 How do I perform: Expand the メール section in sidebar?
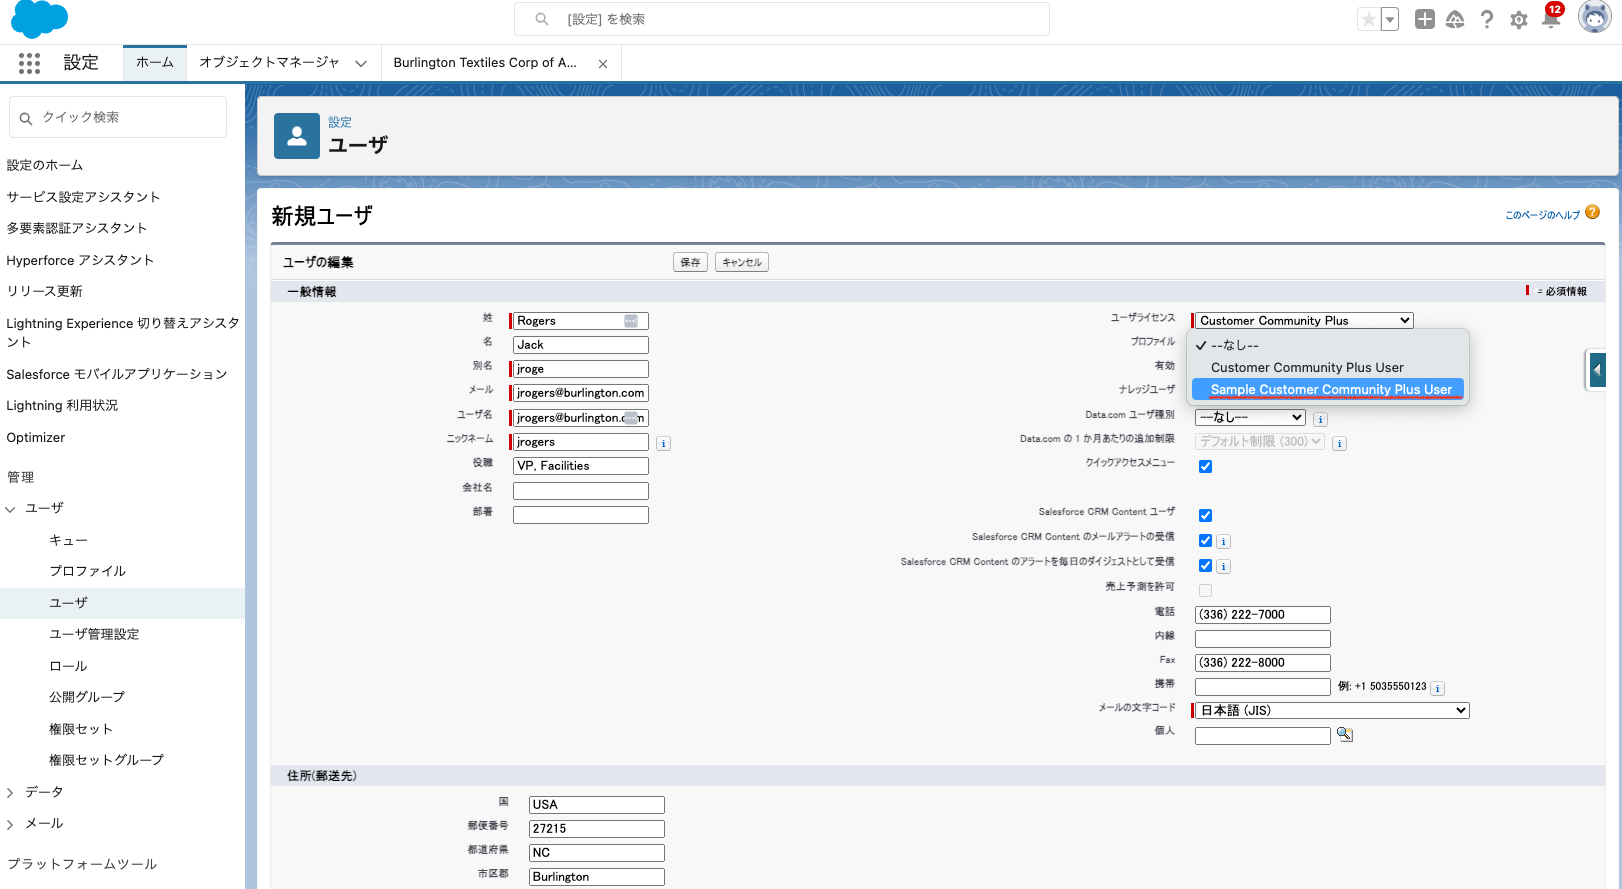[10, 824]
